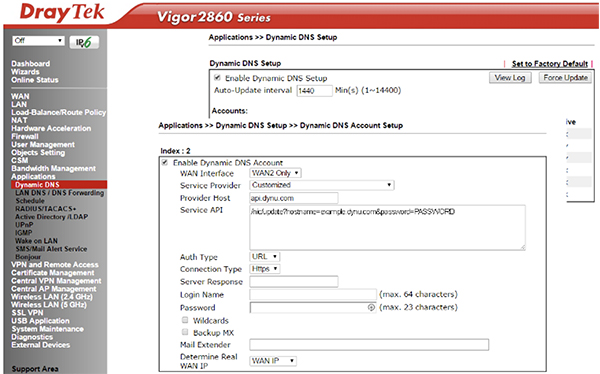
Task: Click Set to Factory Default link
Action: click(x=549, y=64)
